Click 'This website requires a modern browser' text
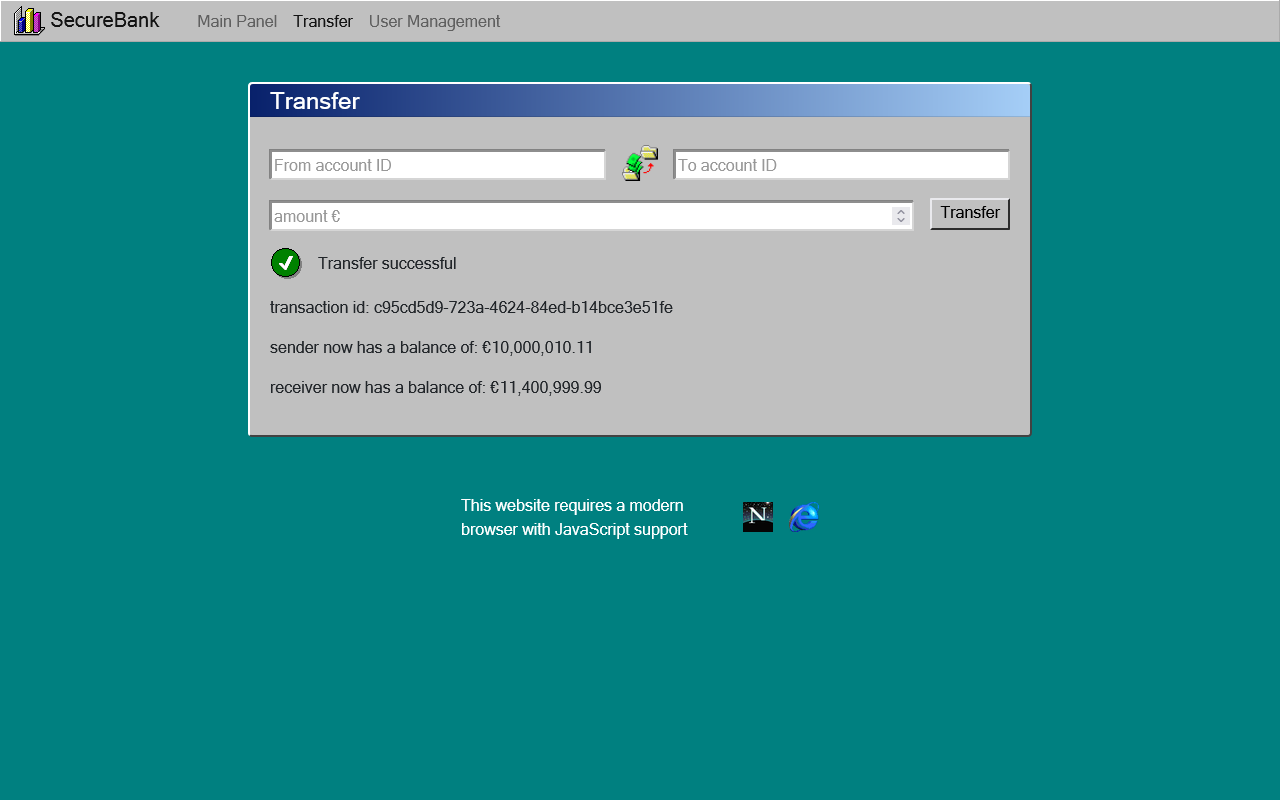Screen dimensions: 1280x800 pyautogui.click(x=574, y=517)
